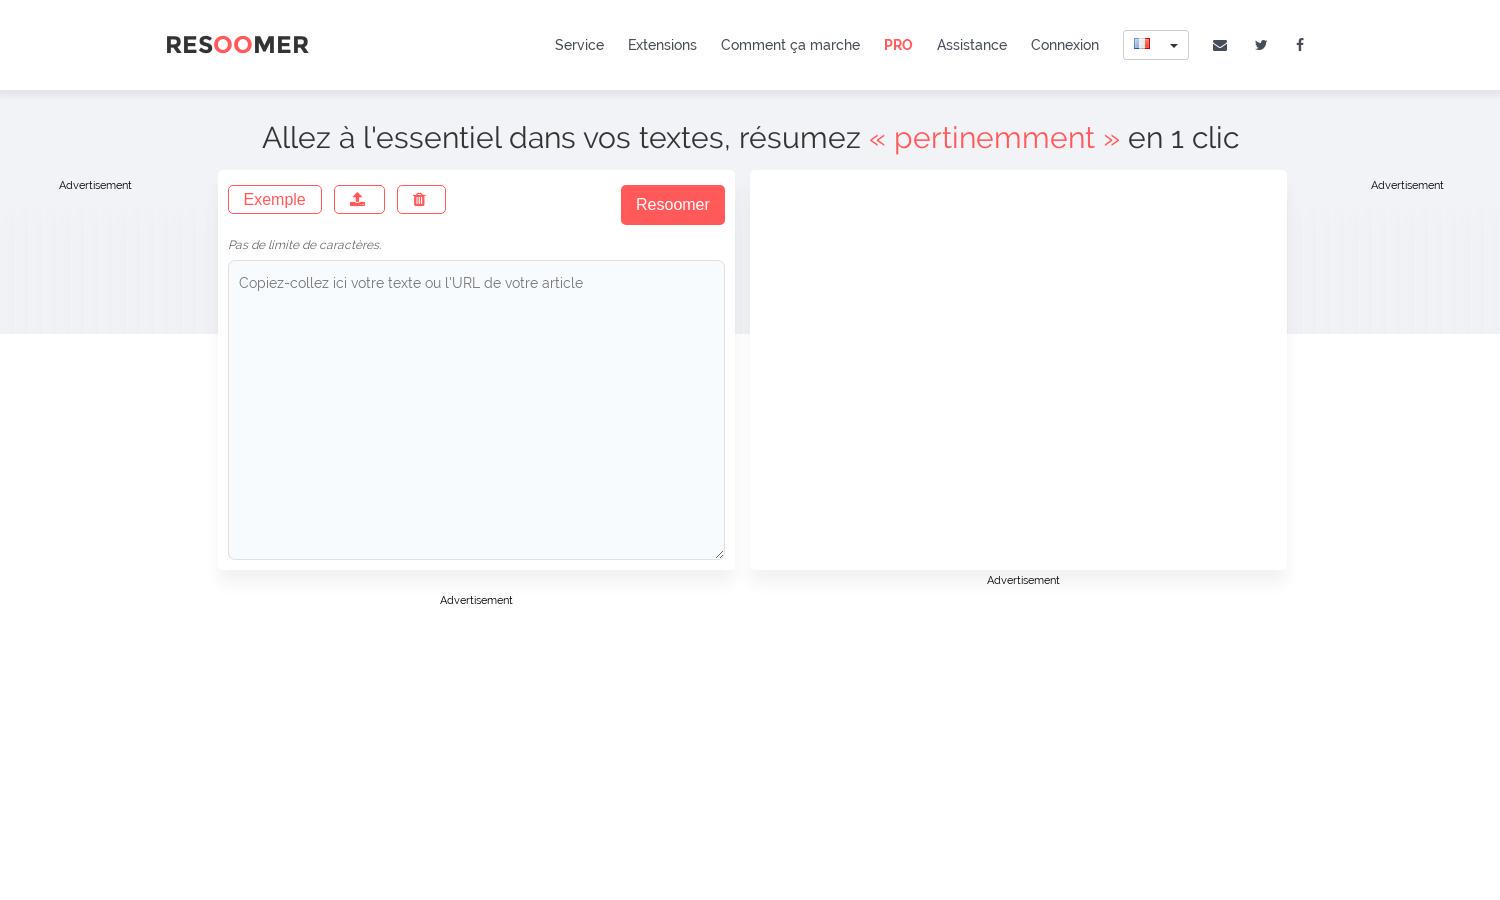Viewport: 1500px width, 900px height.
Task: Clear text with the trash icon
Action: pos(421,199)
